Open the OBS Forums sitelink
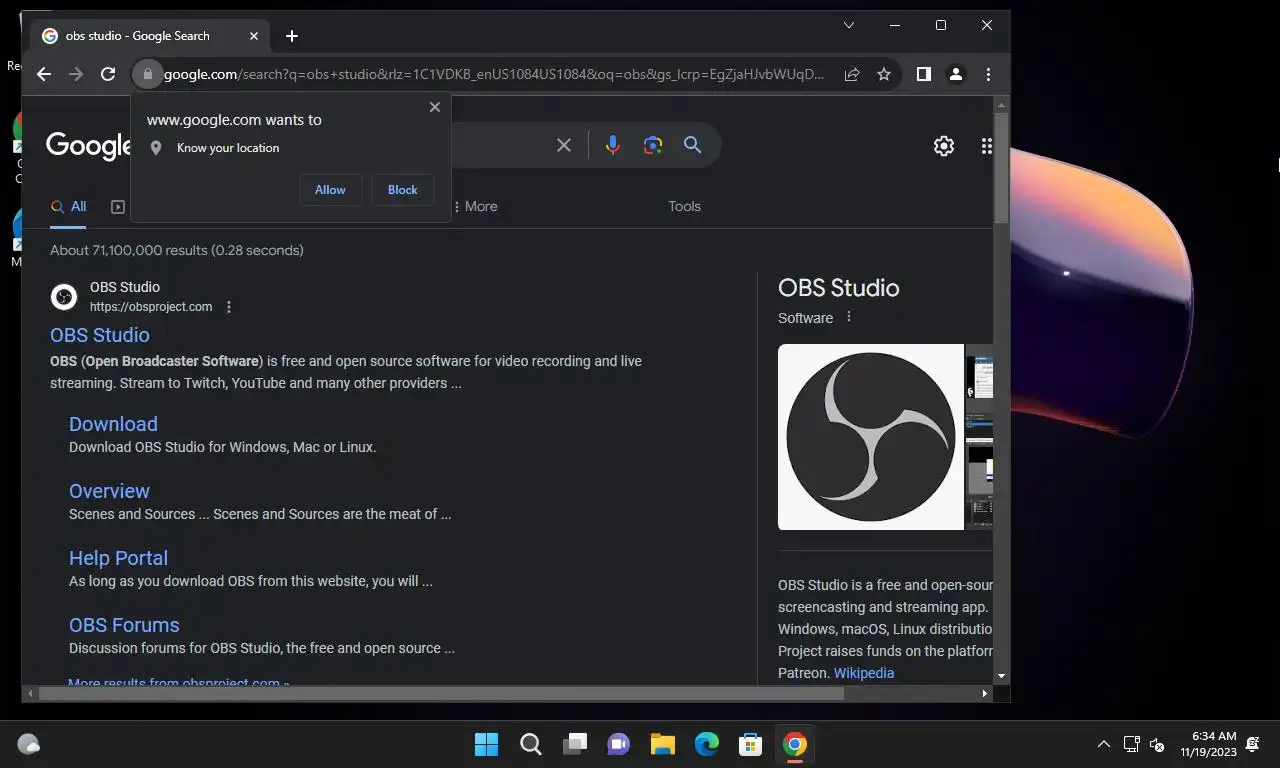 click(124, 625)
